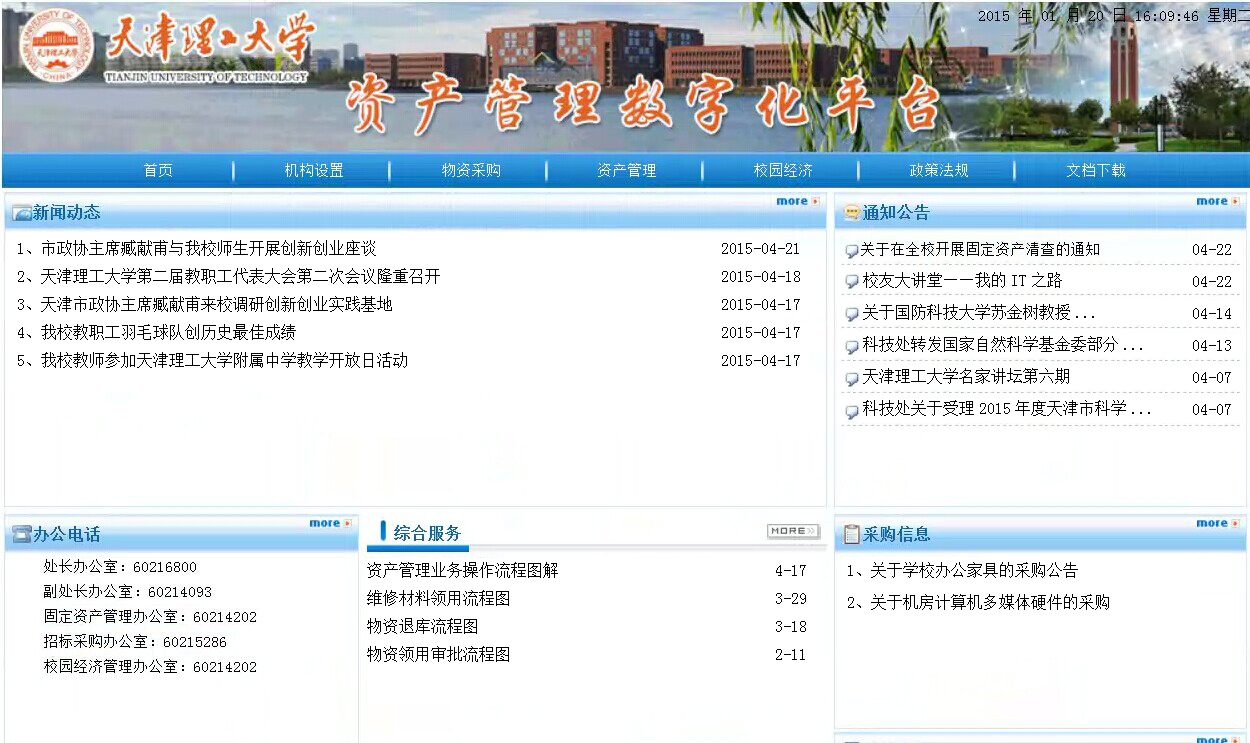The width and height of the screenshot is (1250, 743).
Task: Open notice 关于国防科技大学苏金树教授
Action: [979, 314]
